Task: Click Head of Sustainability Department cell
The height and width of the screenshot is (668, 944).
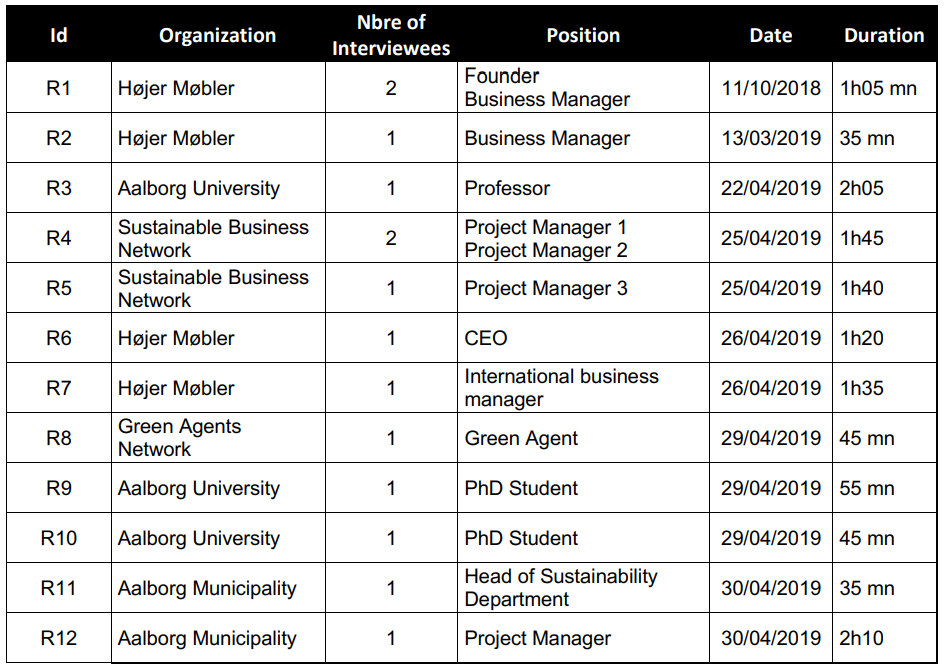Action: (583, 587)
